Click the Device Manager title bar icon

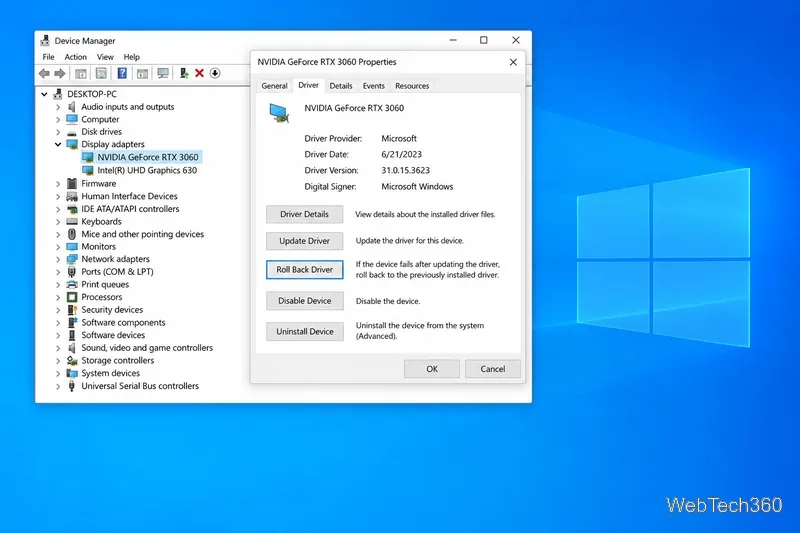click(45, 40)
